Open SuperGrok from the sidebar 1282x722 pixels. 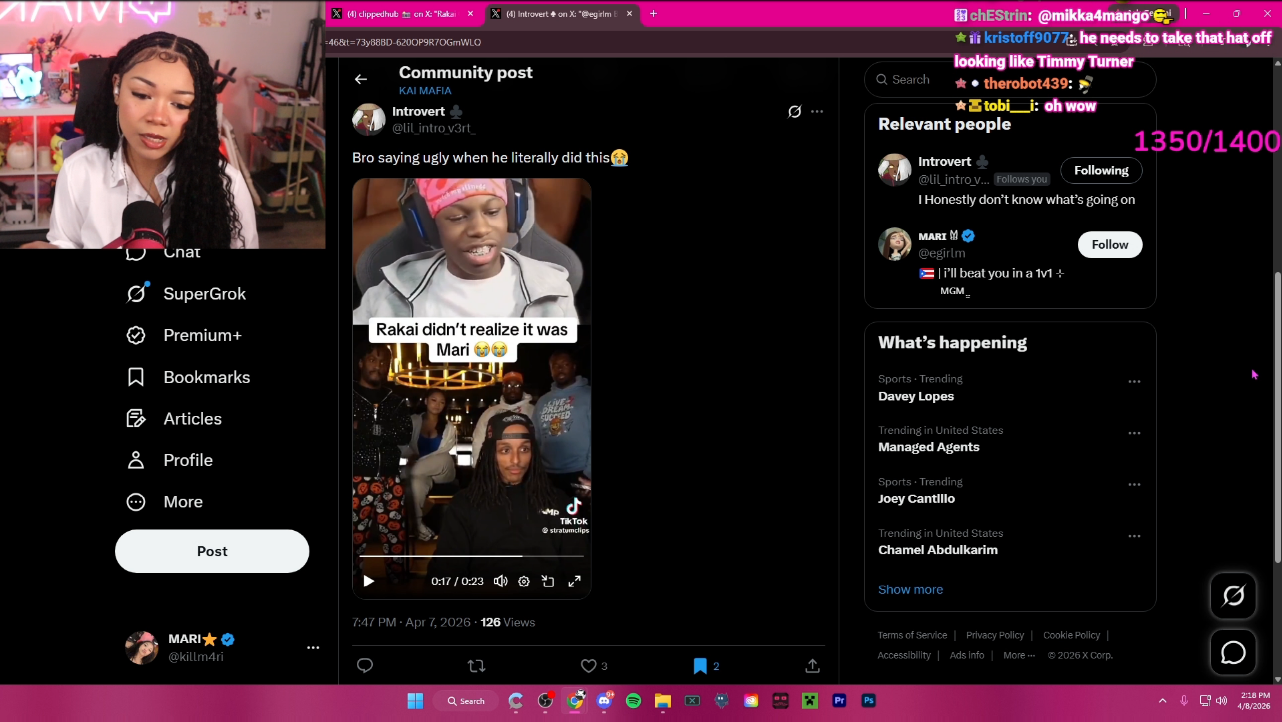(186, 294)
